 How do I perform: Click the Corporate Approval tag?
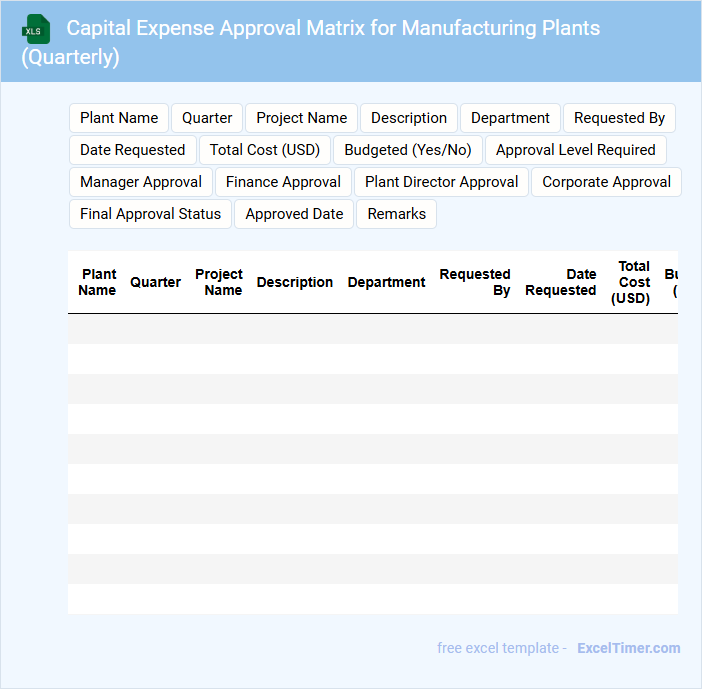click(x=606, y=182)
